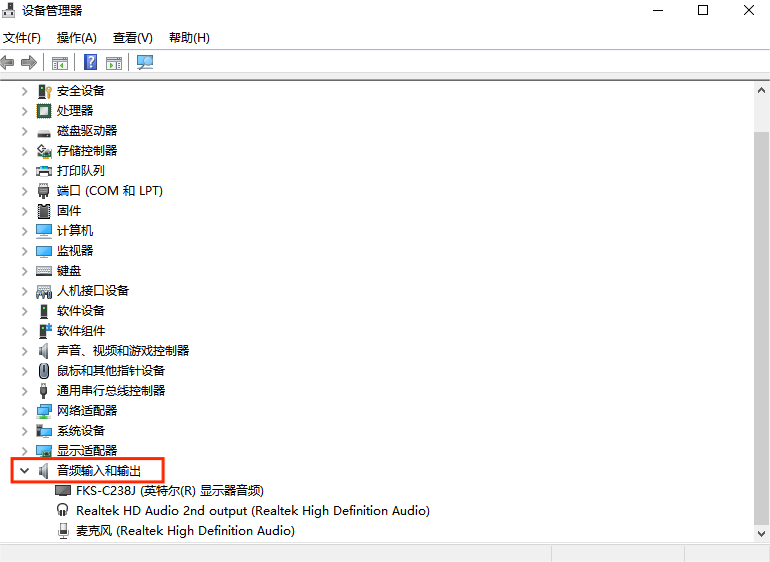Expand the 打印队列 category
Viewport: 770px width, 562px height.
pyautogui.click(x=24, y=171)
